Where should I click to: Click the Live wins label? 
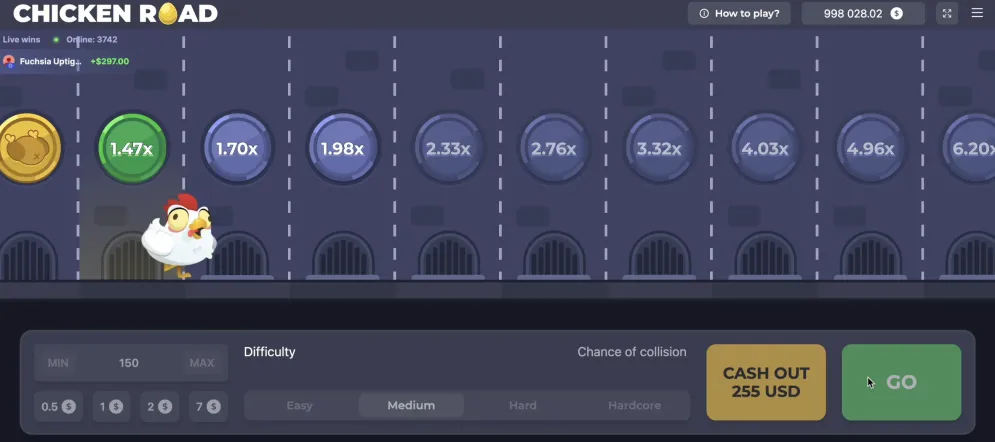[x=22, y=39]
